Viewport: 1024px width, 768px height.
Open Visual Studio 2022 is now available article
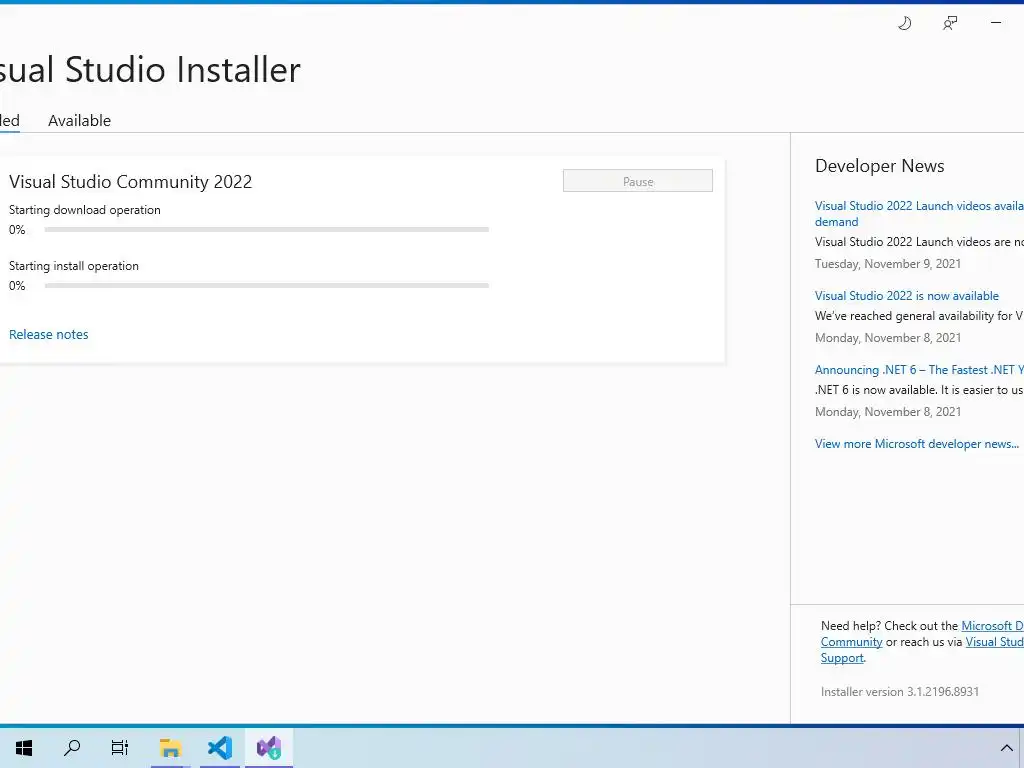pyautogui.click(x=906, y=296)
